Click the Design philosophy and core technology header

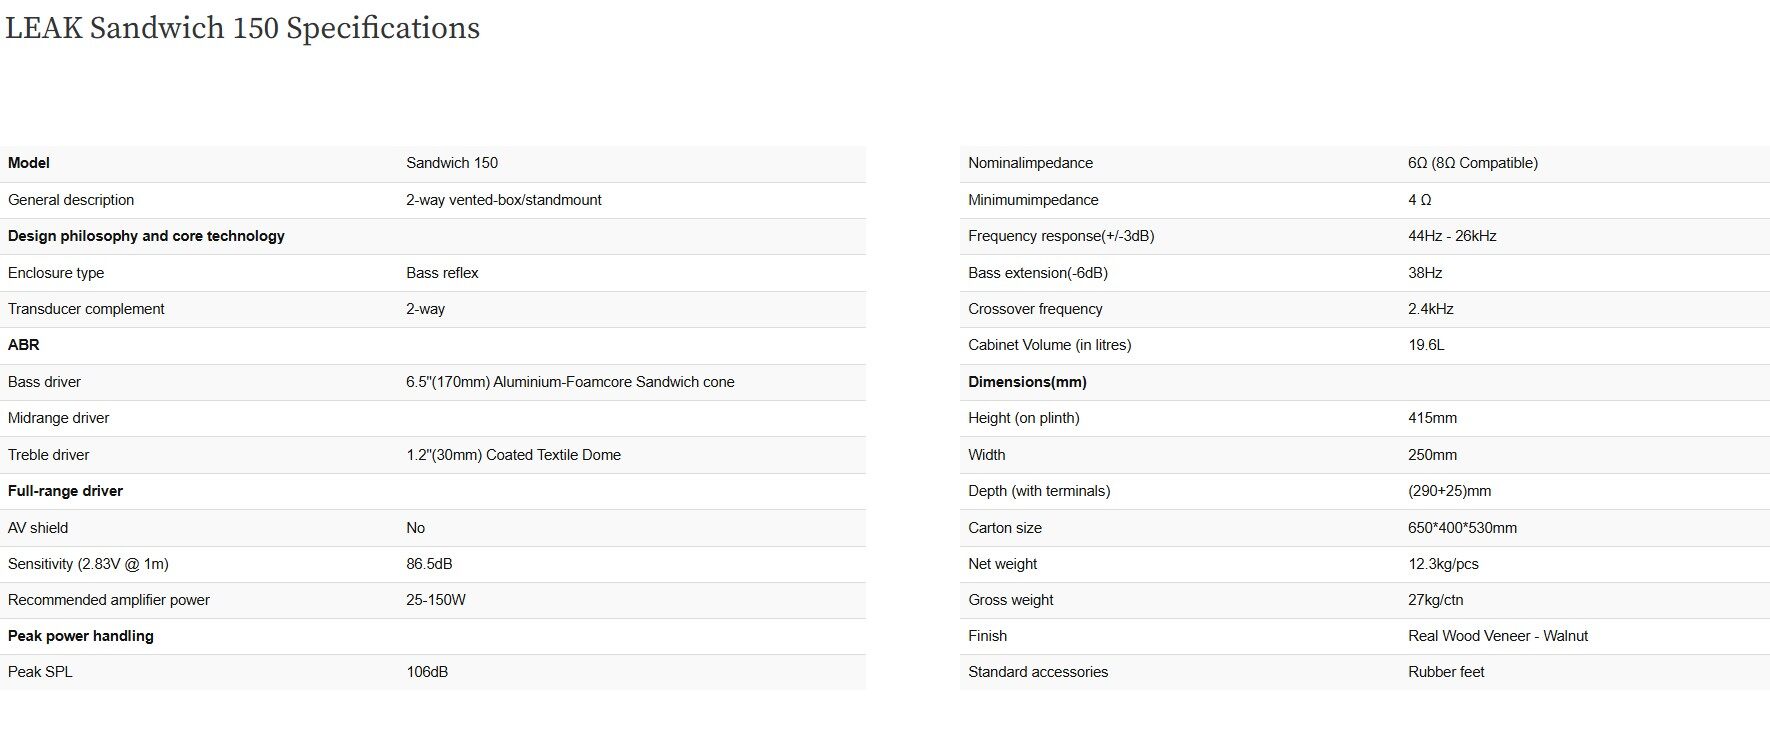pyautogui.click(x=146, y=236)
